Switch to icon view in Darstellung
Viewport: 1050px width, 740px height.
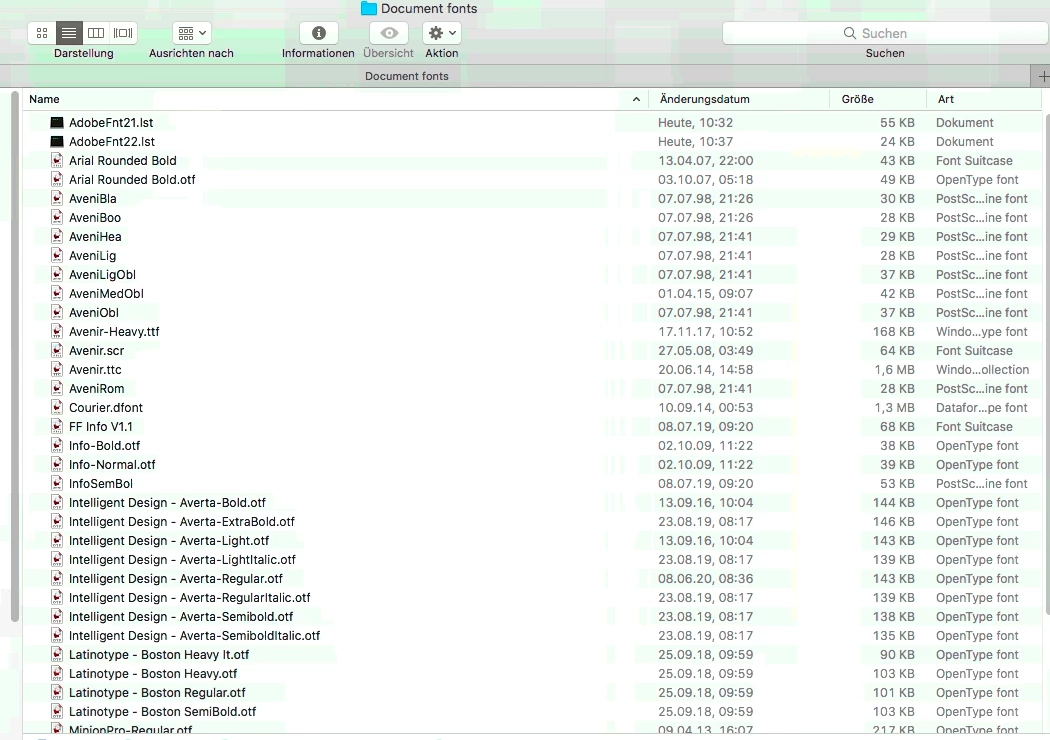point(42,33)
